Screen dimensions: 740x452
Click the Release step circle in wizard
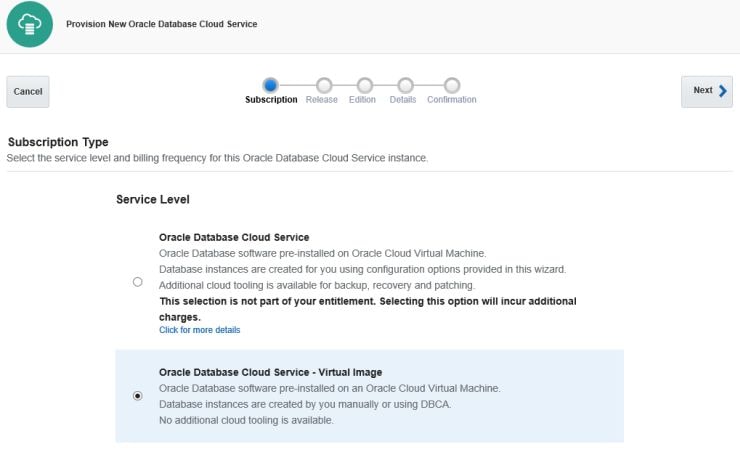point(323,85)
